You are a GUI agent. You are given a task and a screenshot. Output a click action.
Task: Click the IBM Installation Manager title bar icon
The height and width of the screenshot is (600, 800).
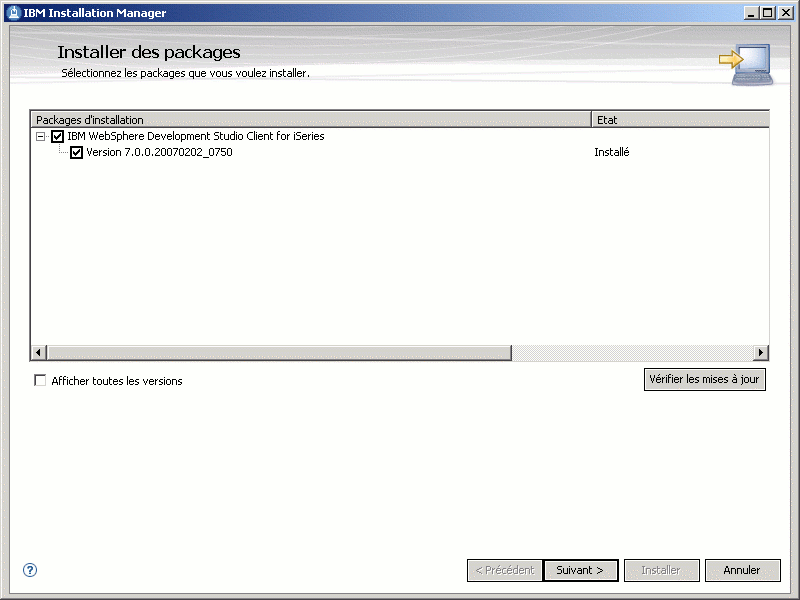coord(14,13)
